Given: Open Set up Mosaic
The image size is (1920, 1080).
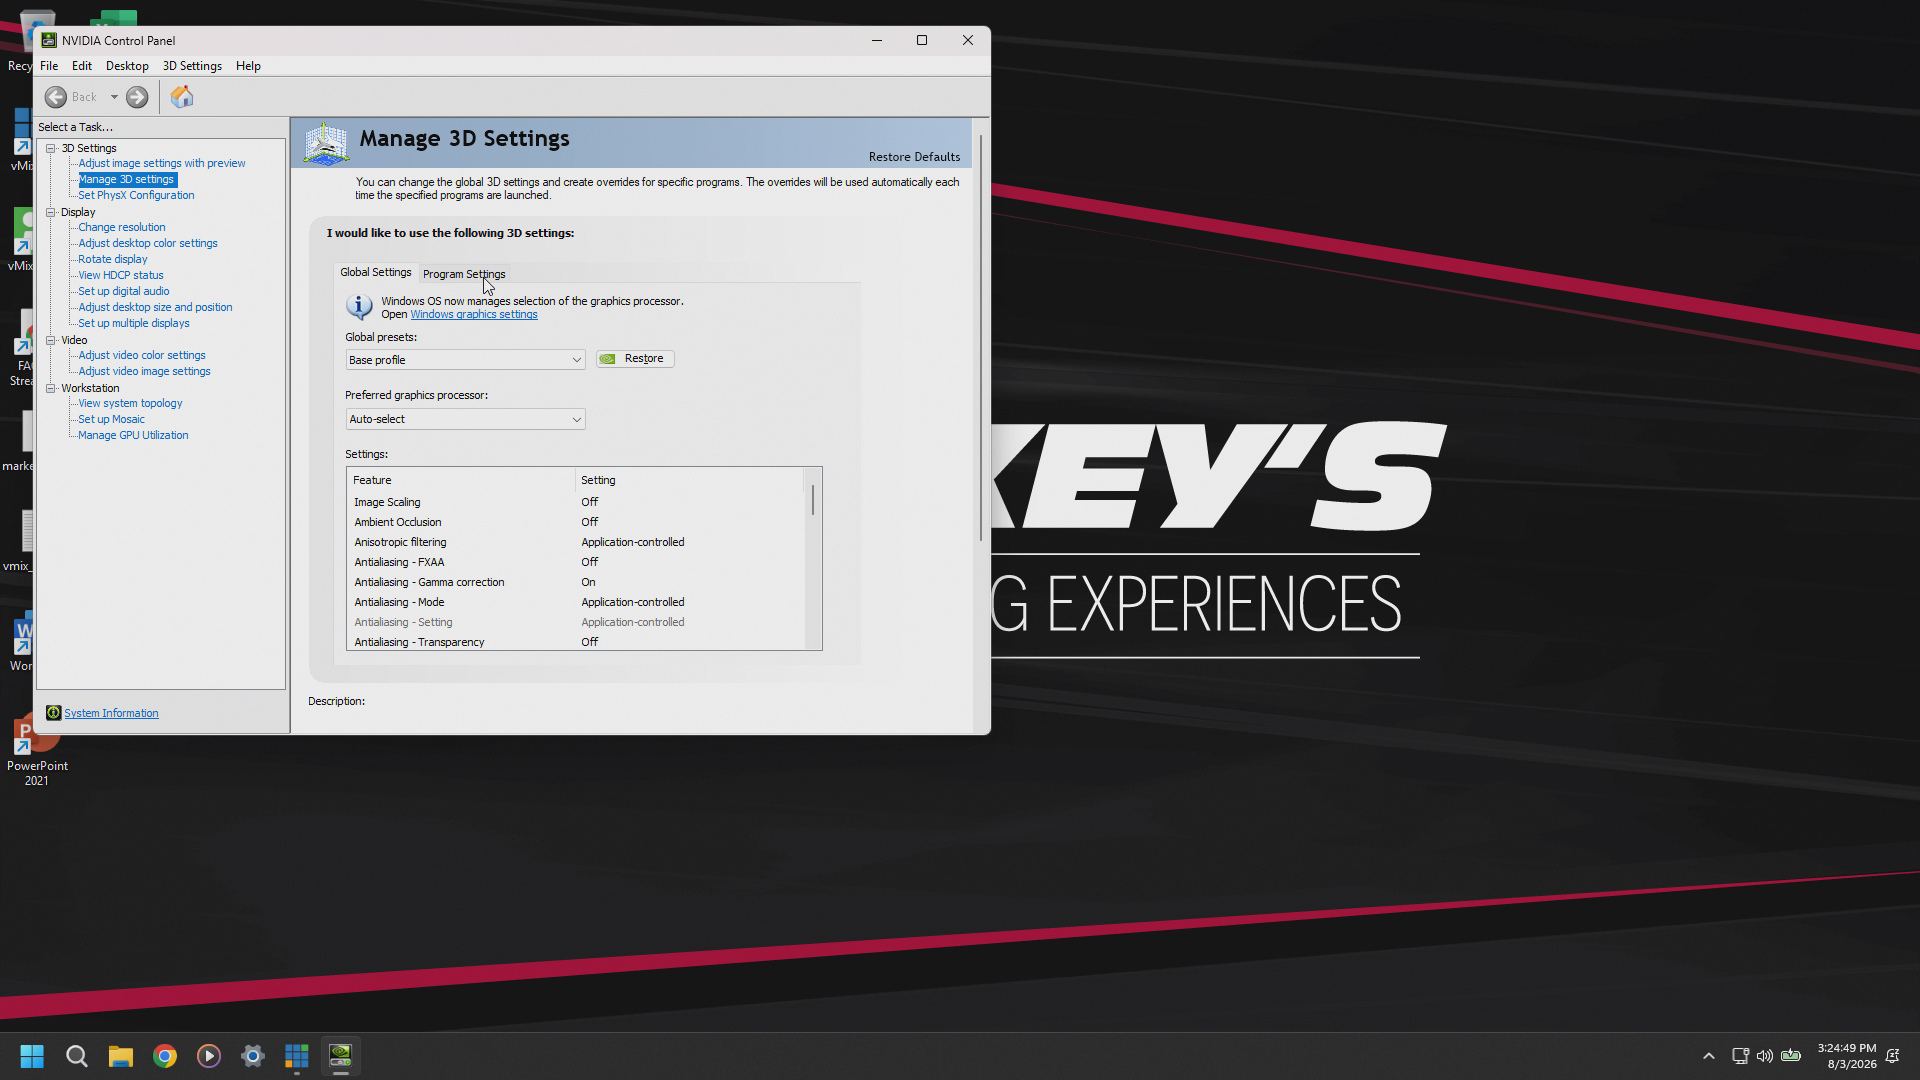Looking at the screenshot, I should click(112, 419).
